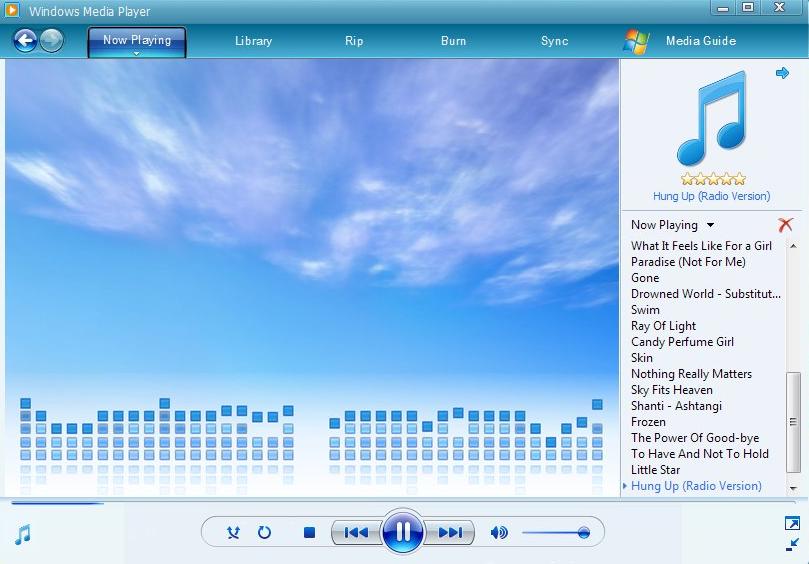Select What It Feels Like For a Girl
Image resolution: width=809 pixels, height=564 pixels.
701,246
